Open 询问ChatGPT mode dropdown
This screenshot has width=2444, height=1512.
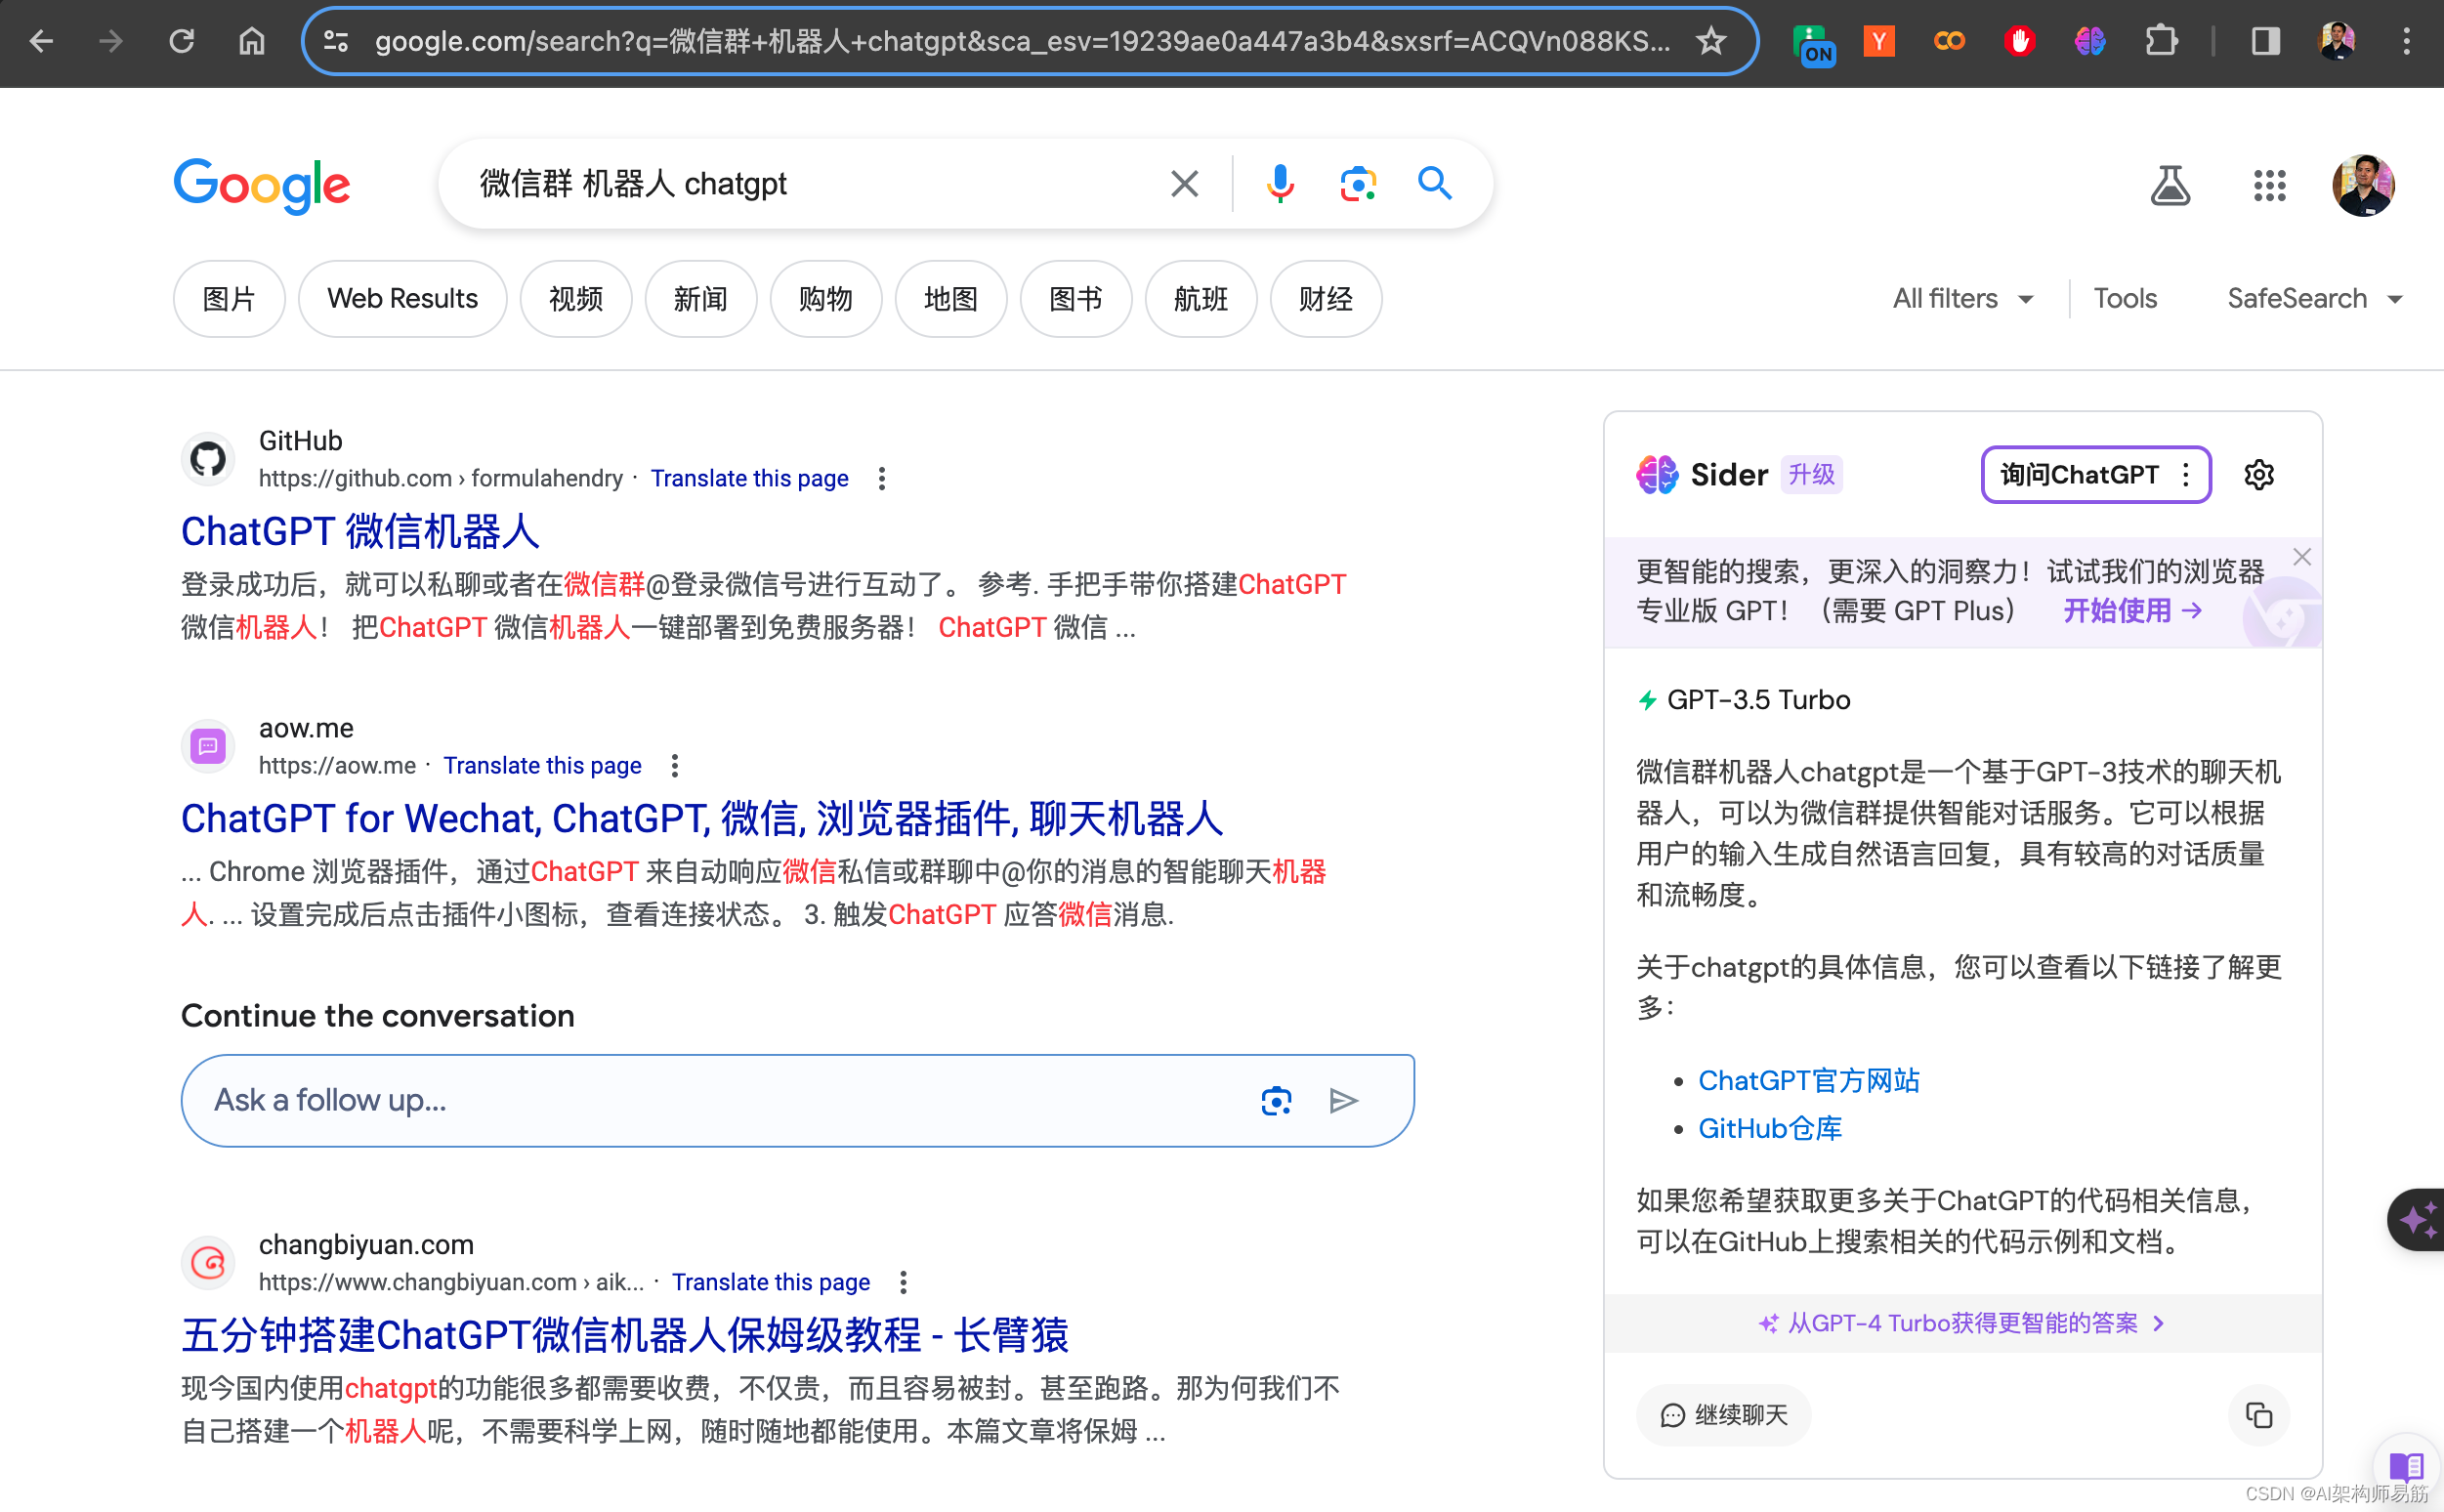(x=2096, y=475)
